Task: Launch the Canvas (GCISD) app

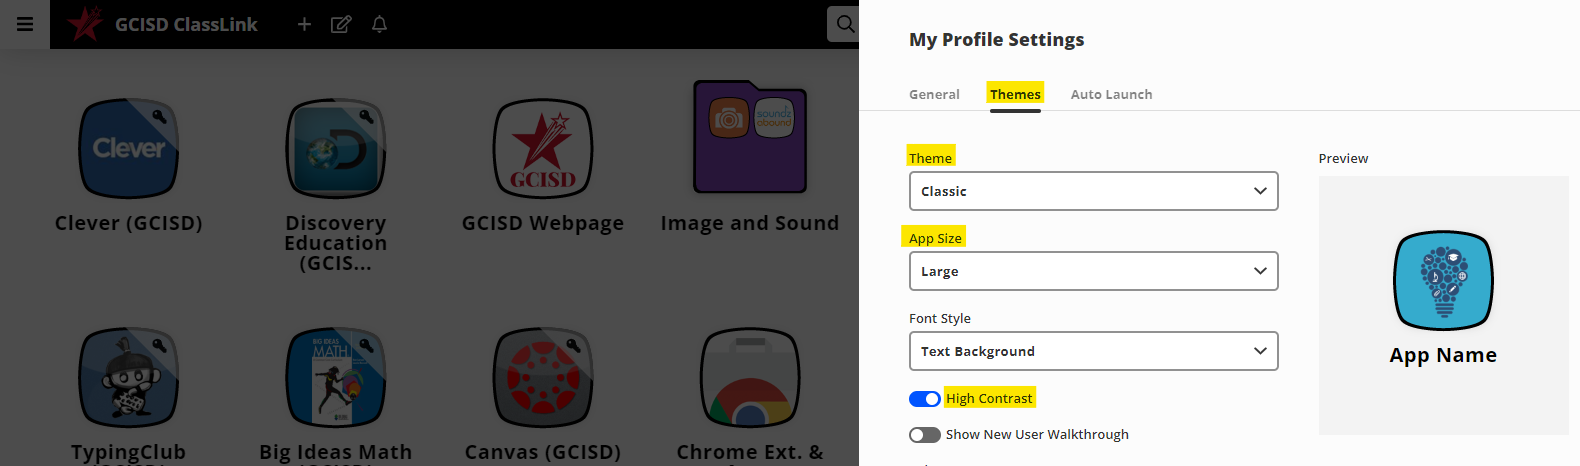Action: click(x=543, y=378)
